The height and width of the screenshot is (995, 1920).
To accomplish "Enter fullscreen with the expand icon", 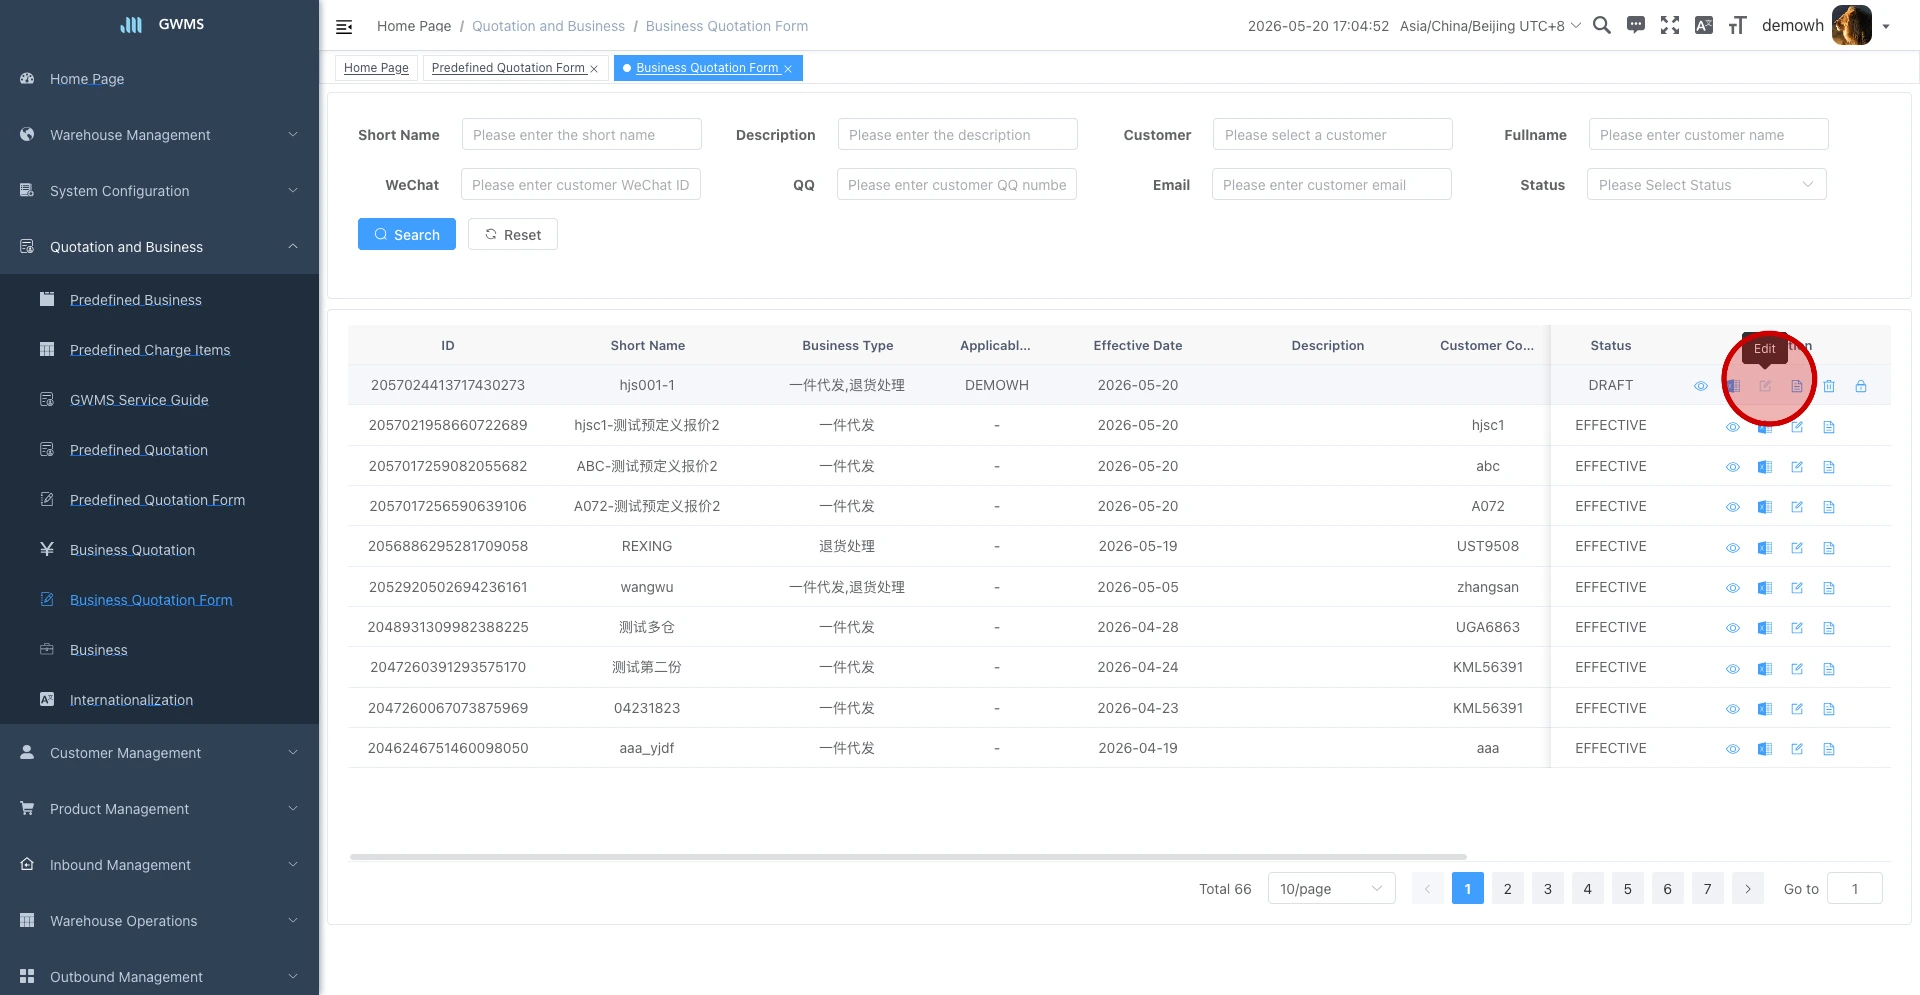I will coord(1670,25).
